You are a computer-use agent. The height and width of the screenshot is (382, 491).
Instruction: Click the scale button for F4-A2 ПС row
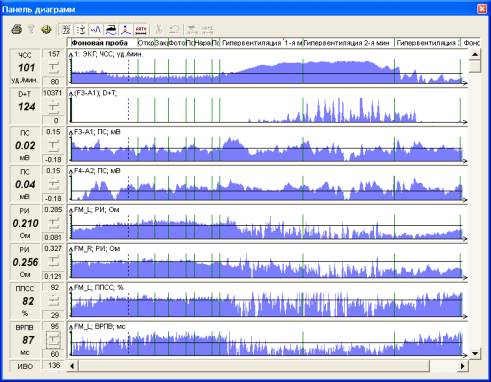(54, 184)
